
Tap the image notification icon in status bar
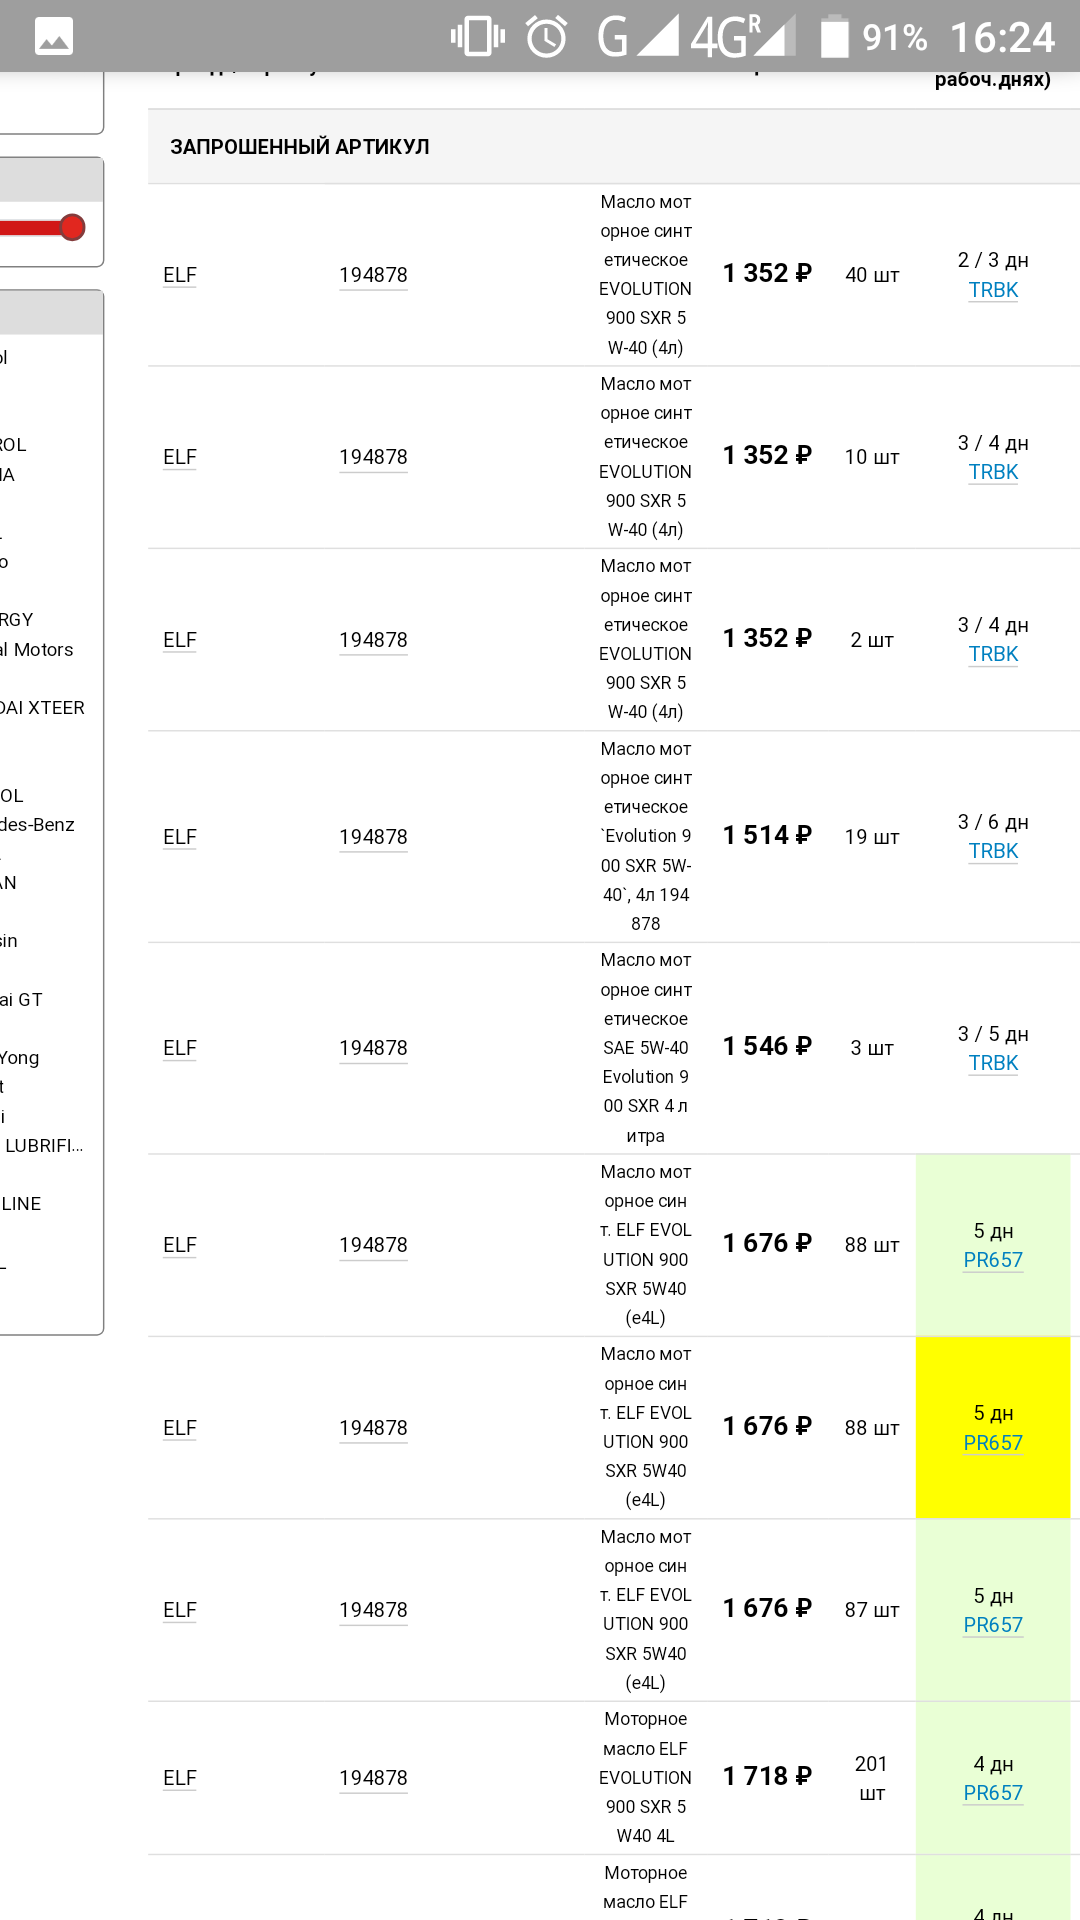coord(54,37)
